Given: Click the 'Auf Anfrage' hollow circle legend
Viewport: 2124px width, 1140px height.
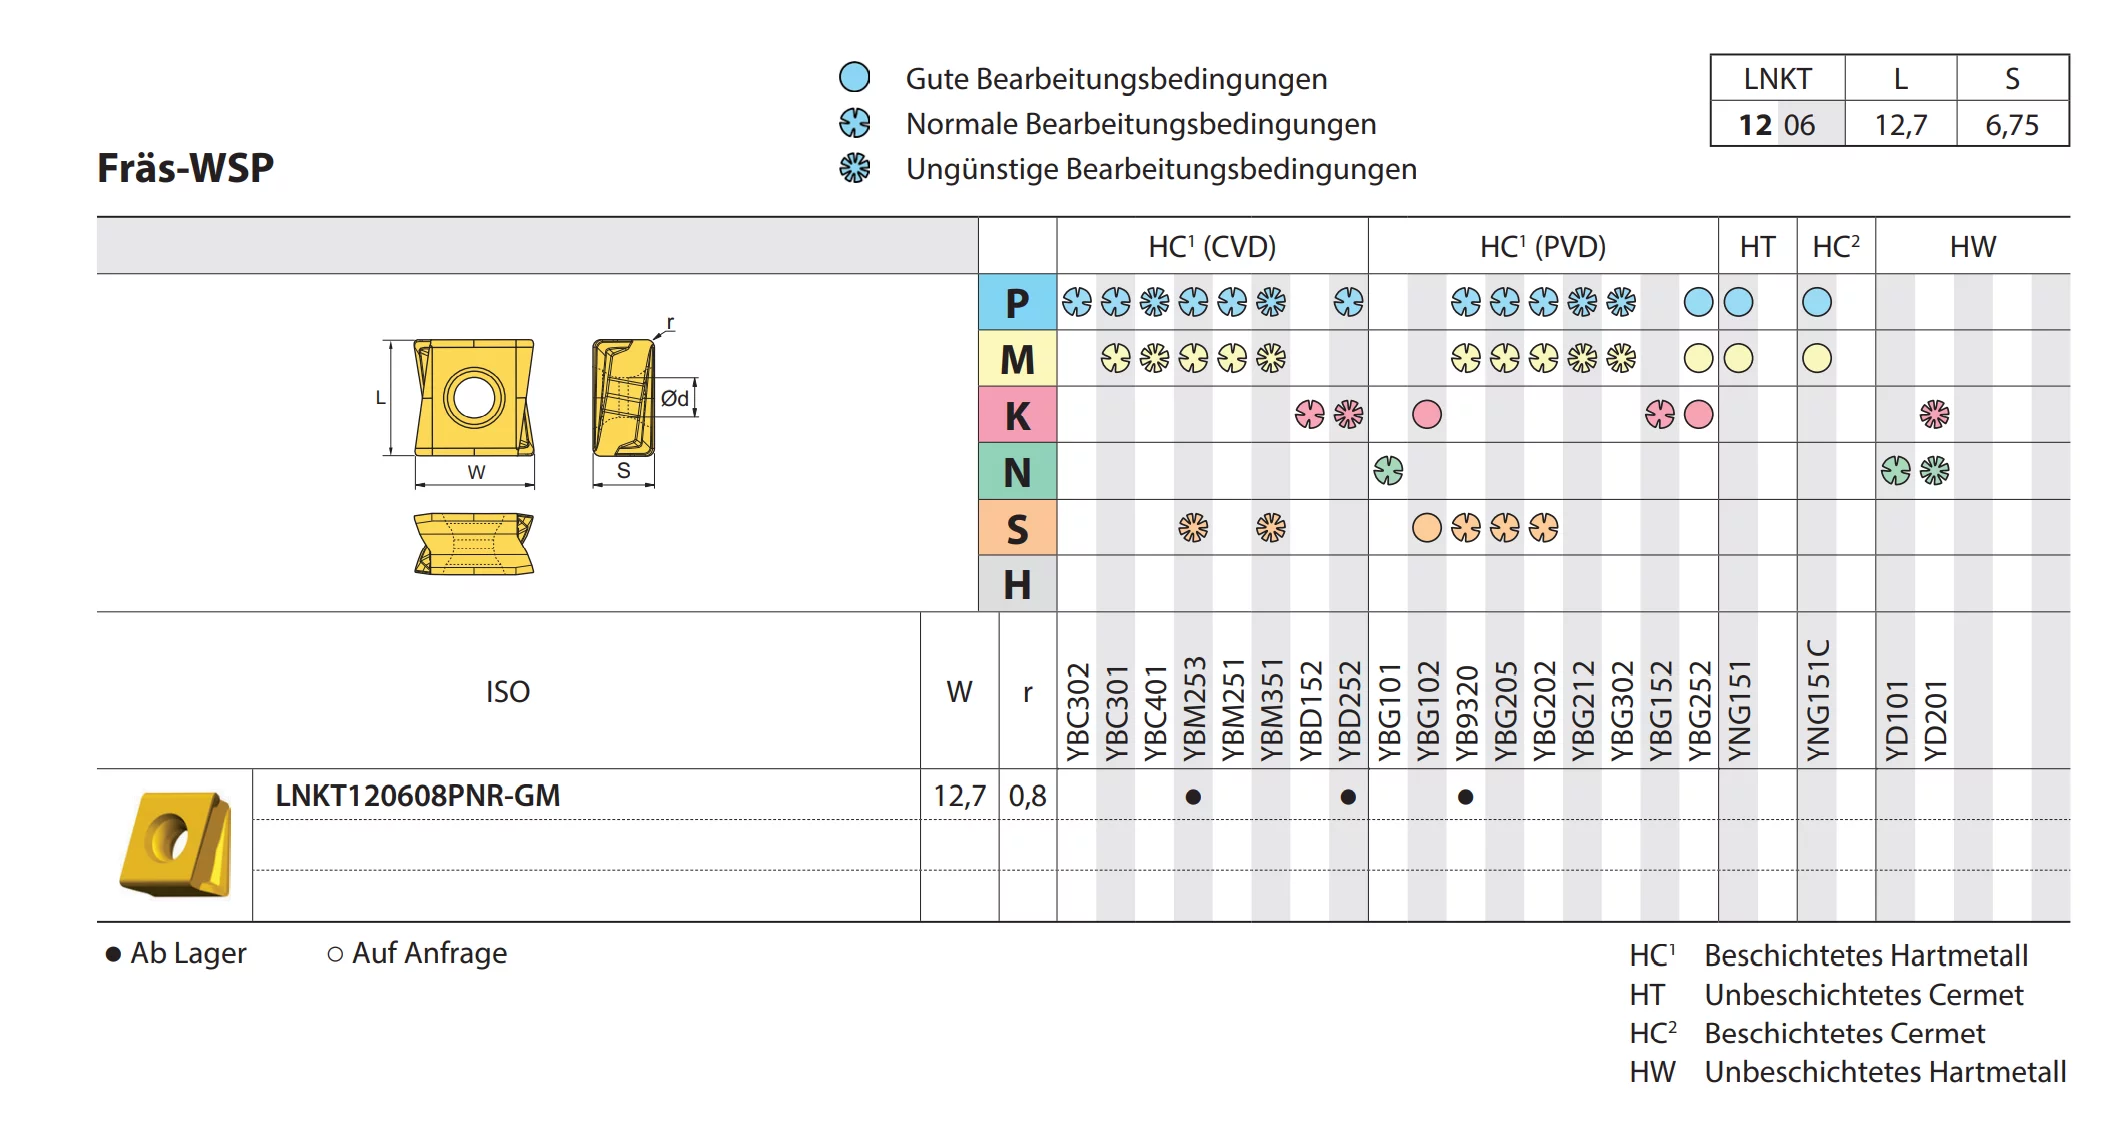Looking at the screenshot, I should pos(335,955).
